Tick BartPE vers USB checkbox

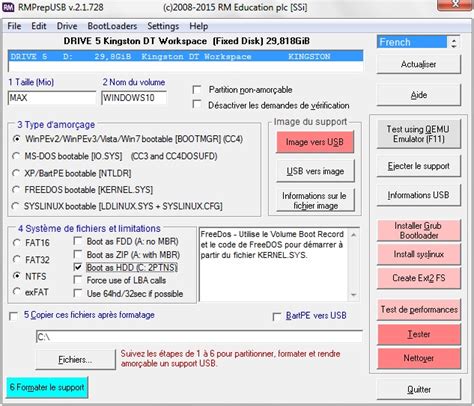click(x=277, y=316)
